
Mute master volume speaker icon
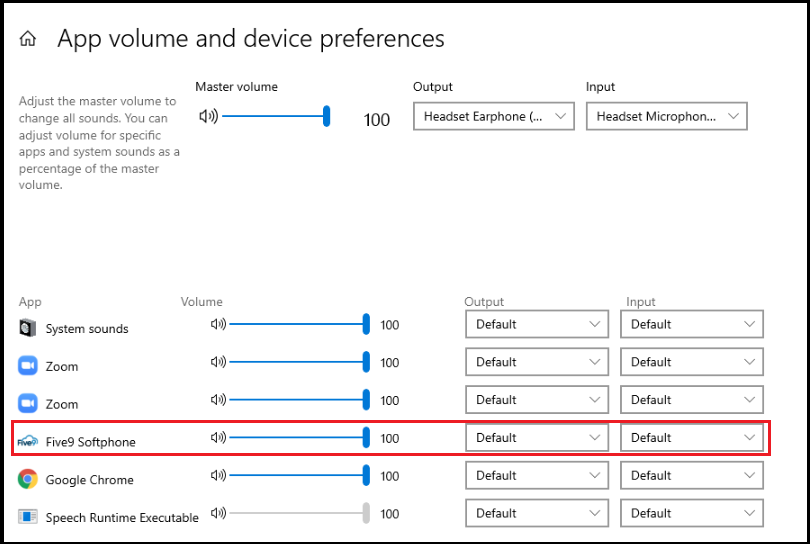pos(209,116)
